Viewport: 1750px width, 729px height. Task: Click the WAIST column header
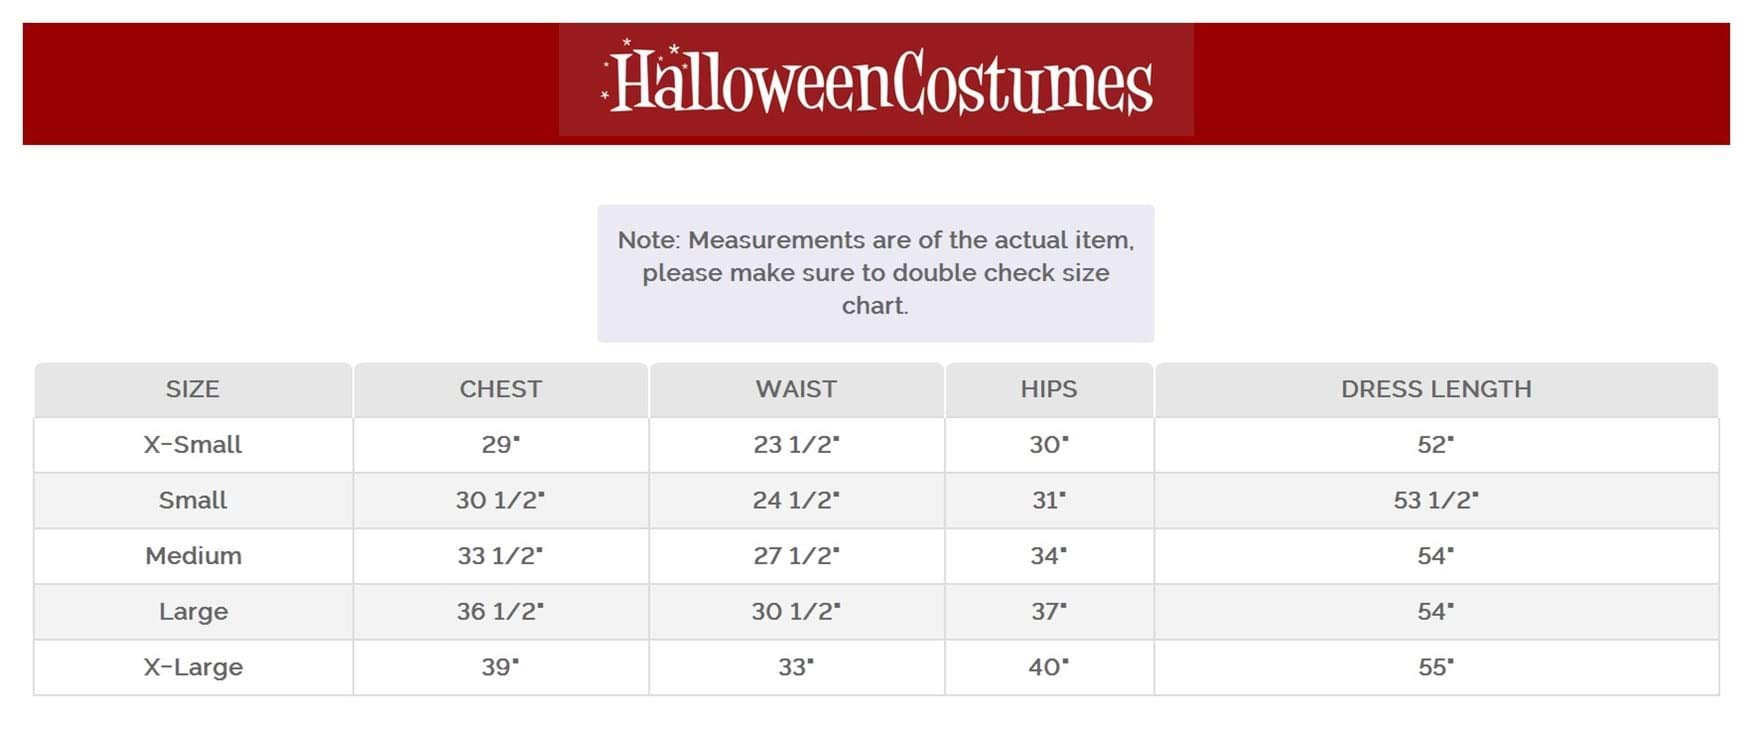pos(796,389)
